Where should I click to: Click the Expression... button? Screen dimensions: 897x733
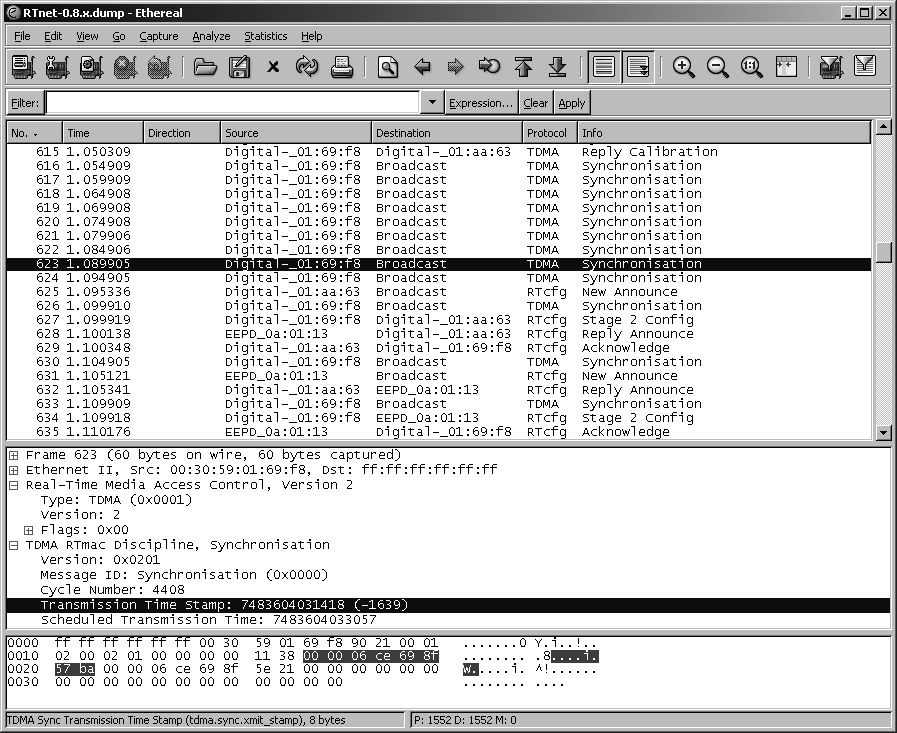click(481, 103)
